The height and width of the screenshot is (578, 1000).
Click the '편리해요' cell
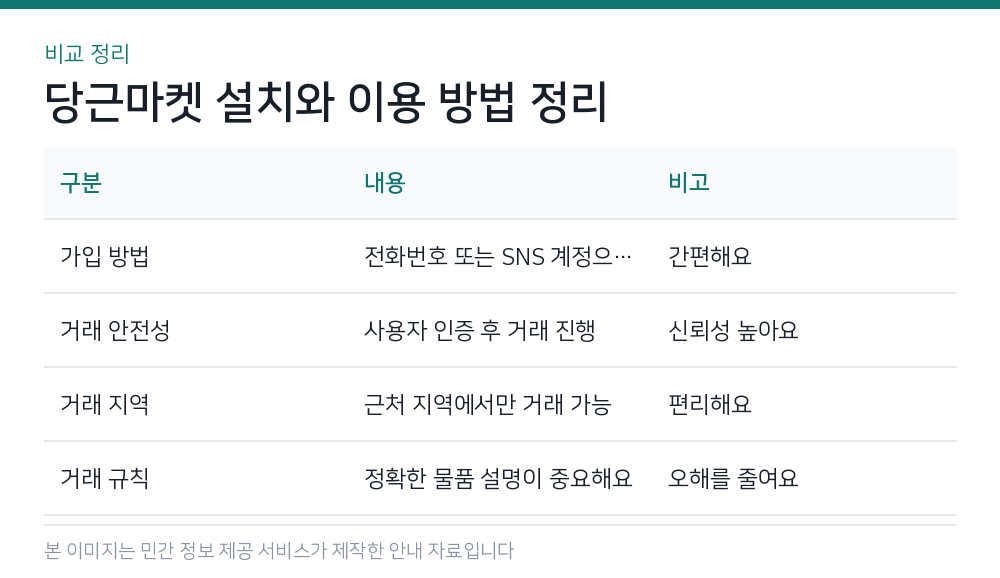click(709, 404)
